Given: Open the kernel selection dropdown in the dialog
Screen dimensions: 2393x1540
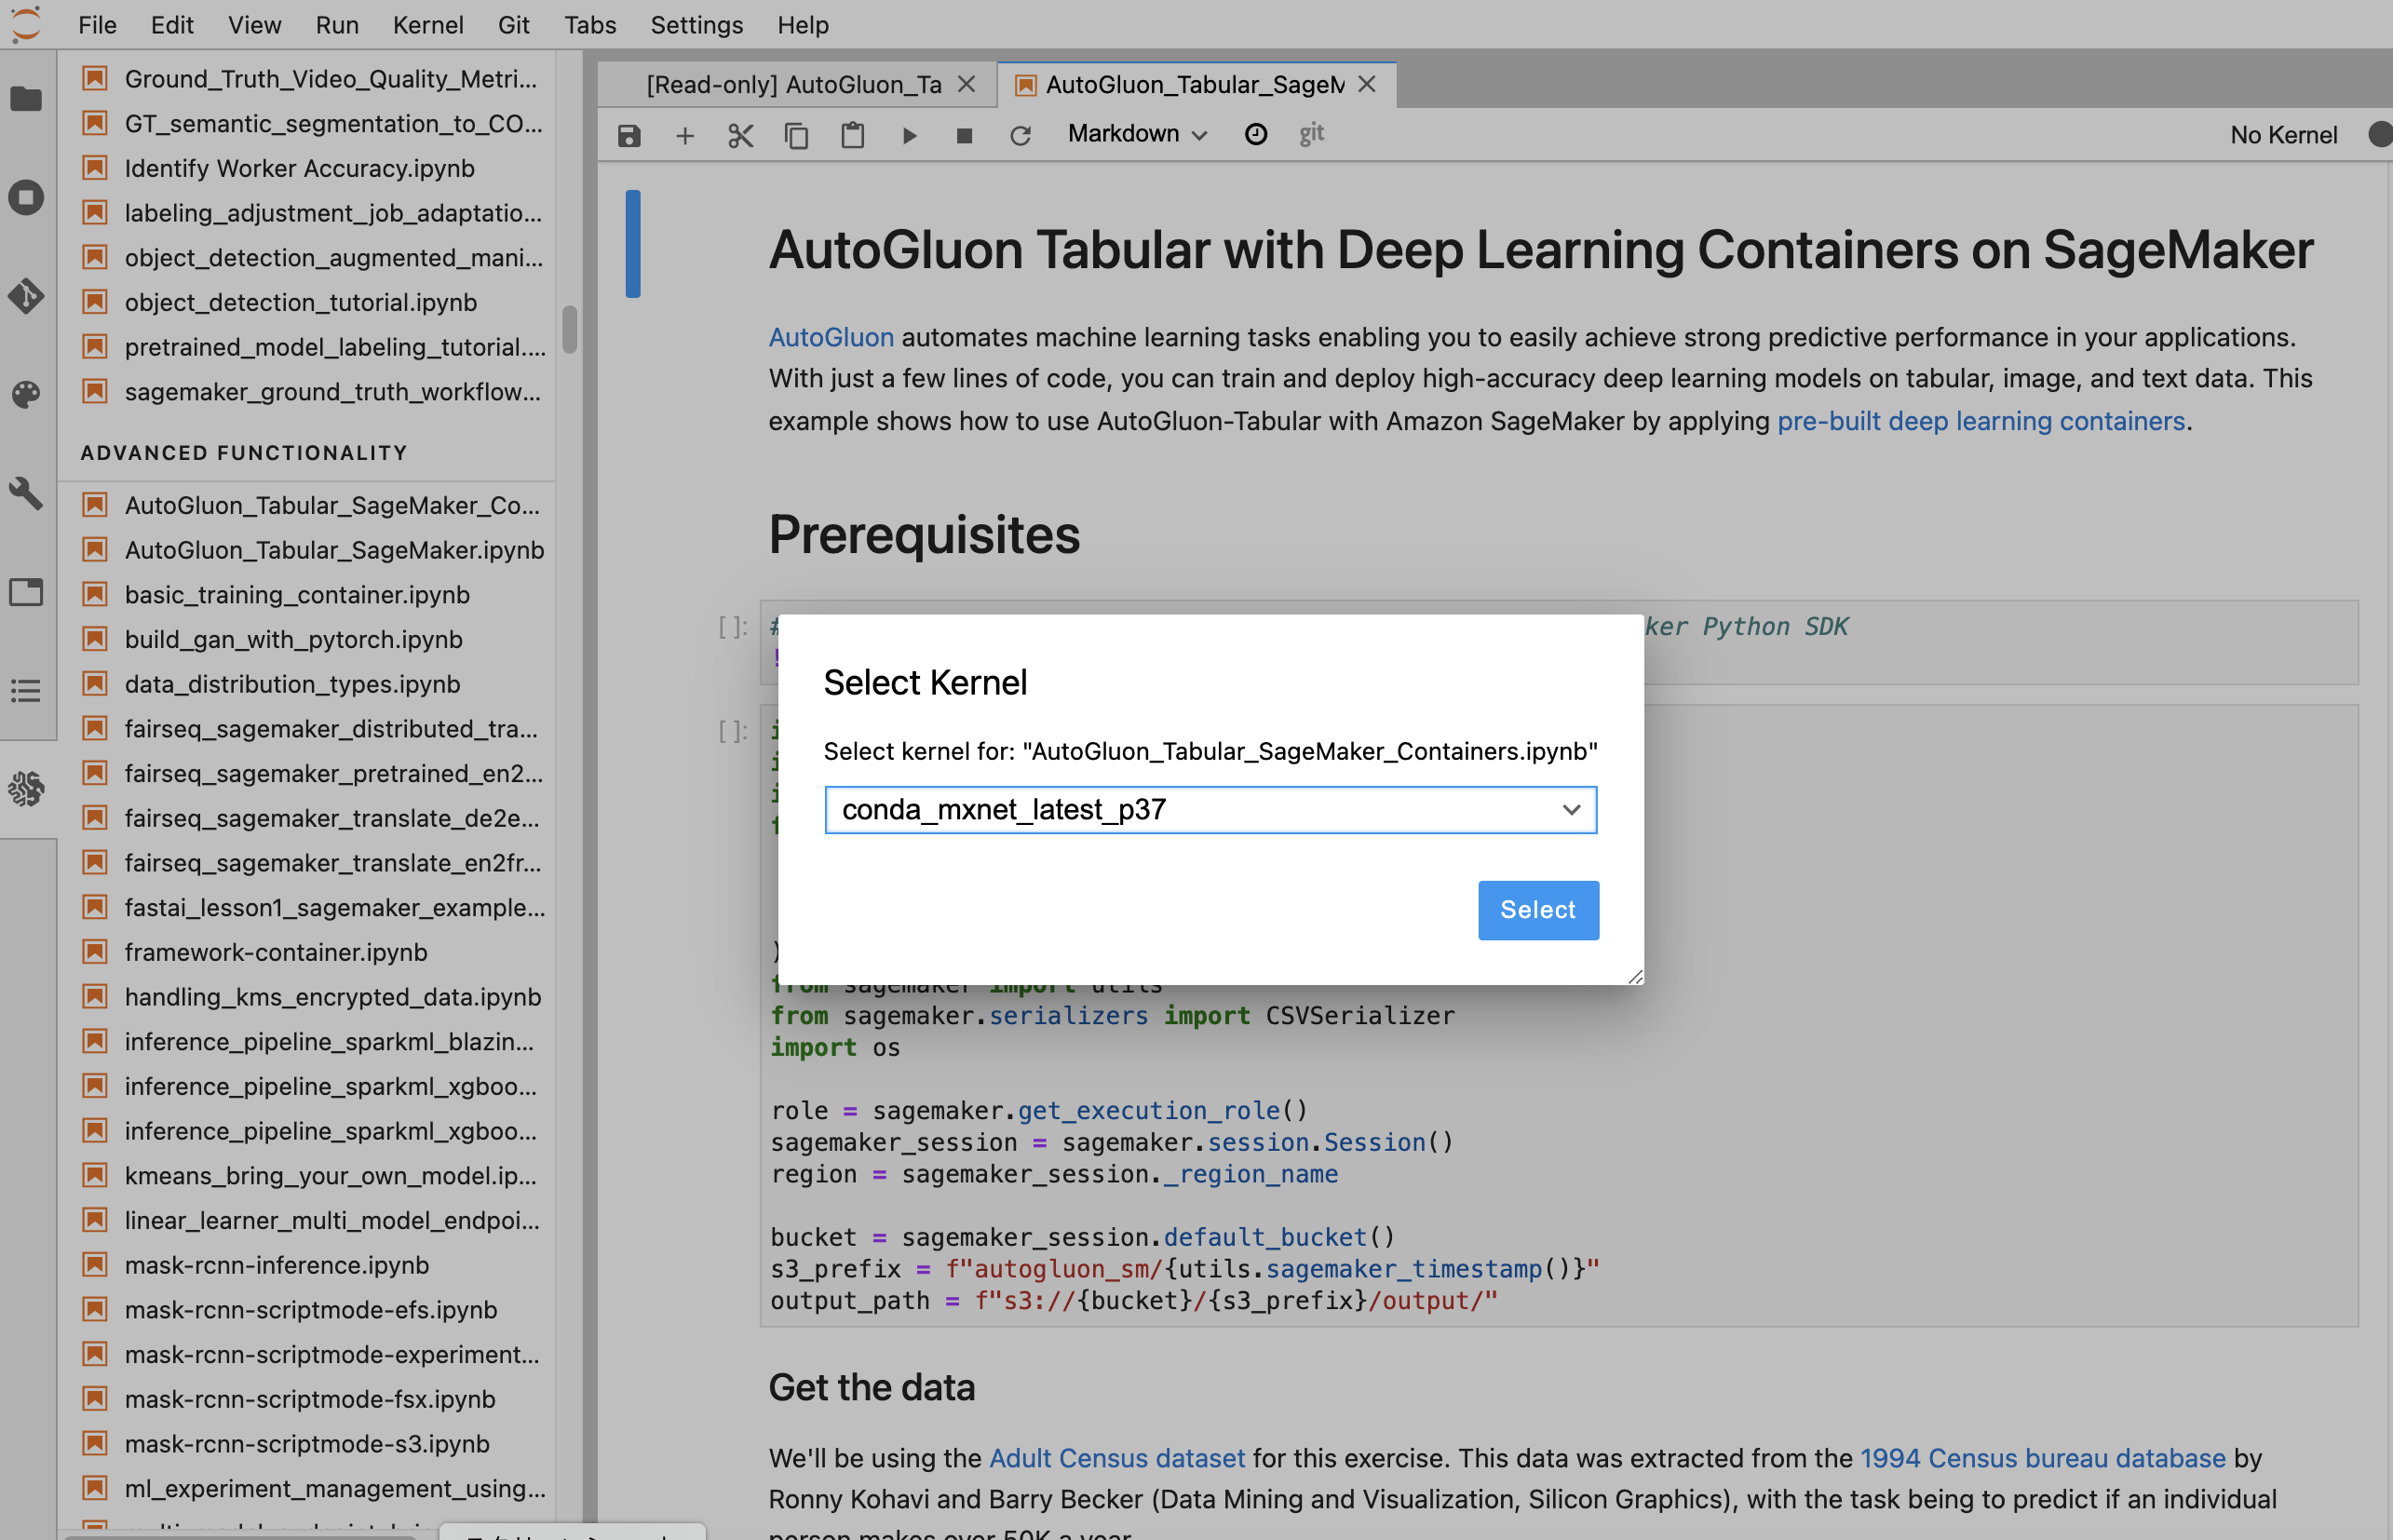Looking at the screenshot, I should [x=1210, y=809].
